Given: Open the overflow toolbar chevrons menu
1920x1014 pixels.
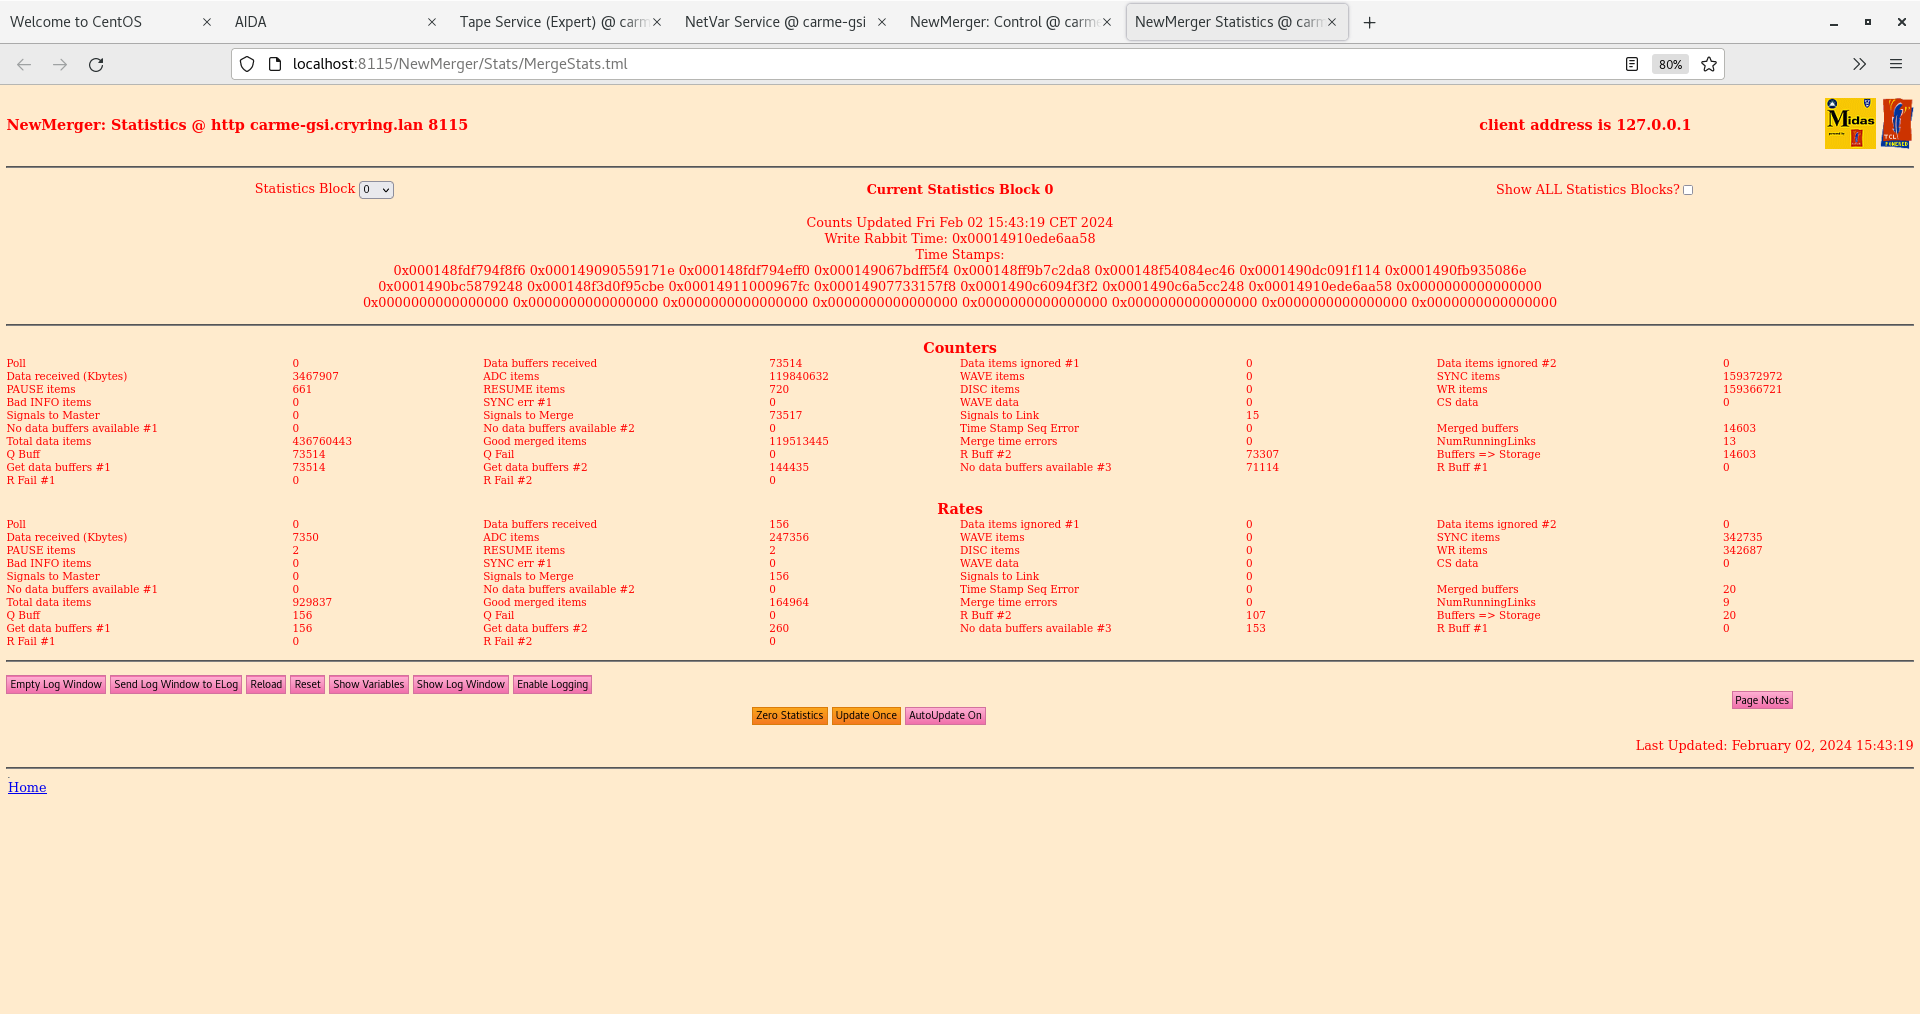Looking at the screenshot, I should coord(1859,64).
